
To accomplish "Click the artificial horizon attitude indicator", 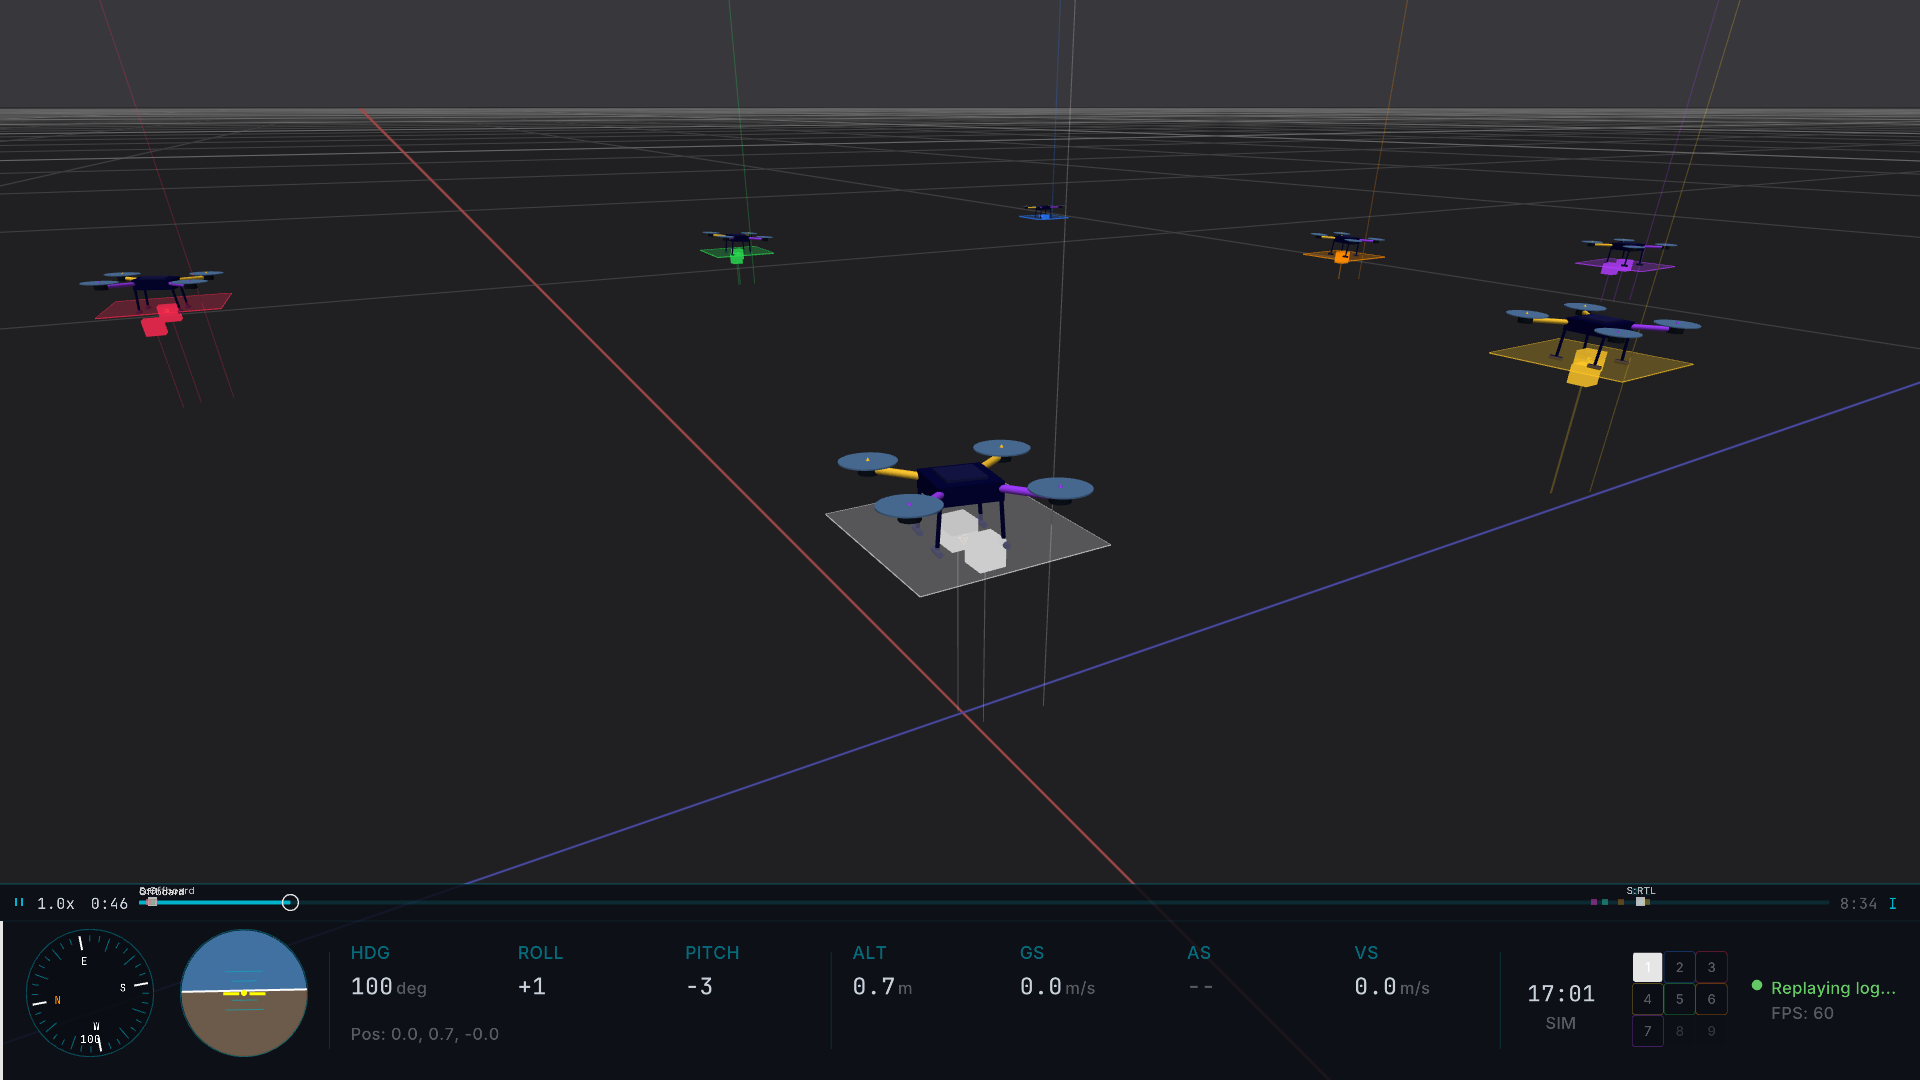I will [244, 993].
